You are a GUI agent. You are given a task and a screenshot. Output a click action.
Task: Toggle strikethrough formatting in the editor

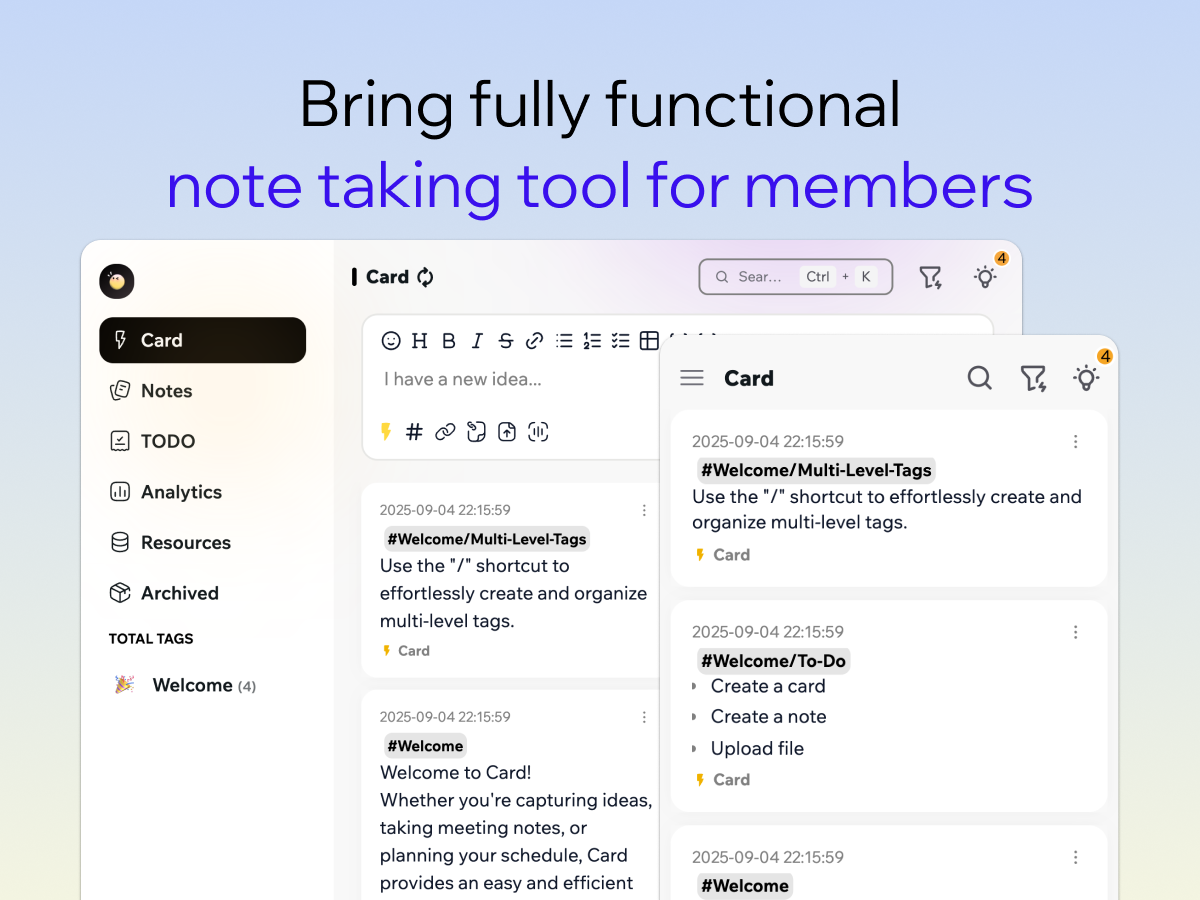pos(506,341)
